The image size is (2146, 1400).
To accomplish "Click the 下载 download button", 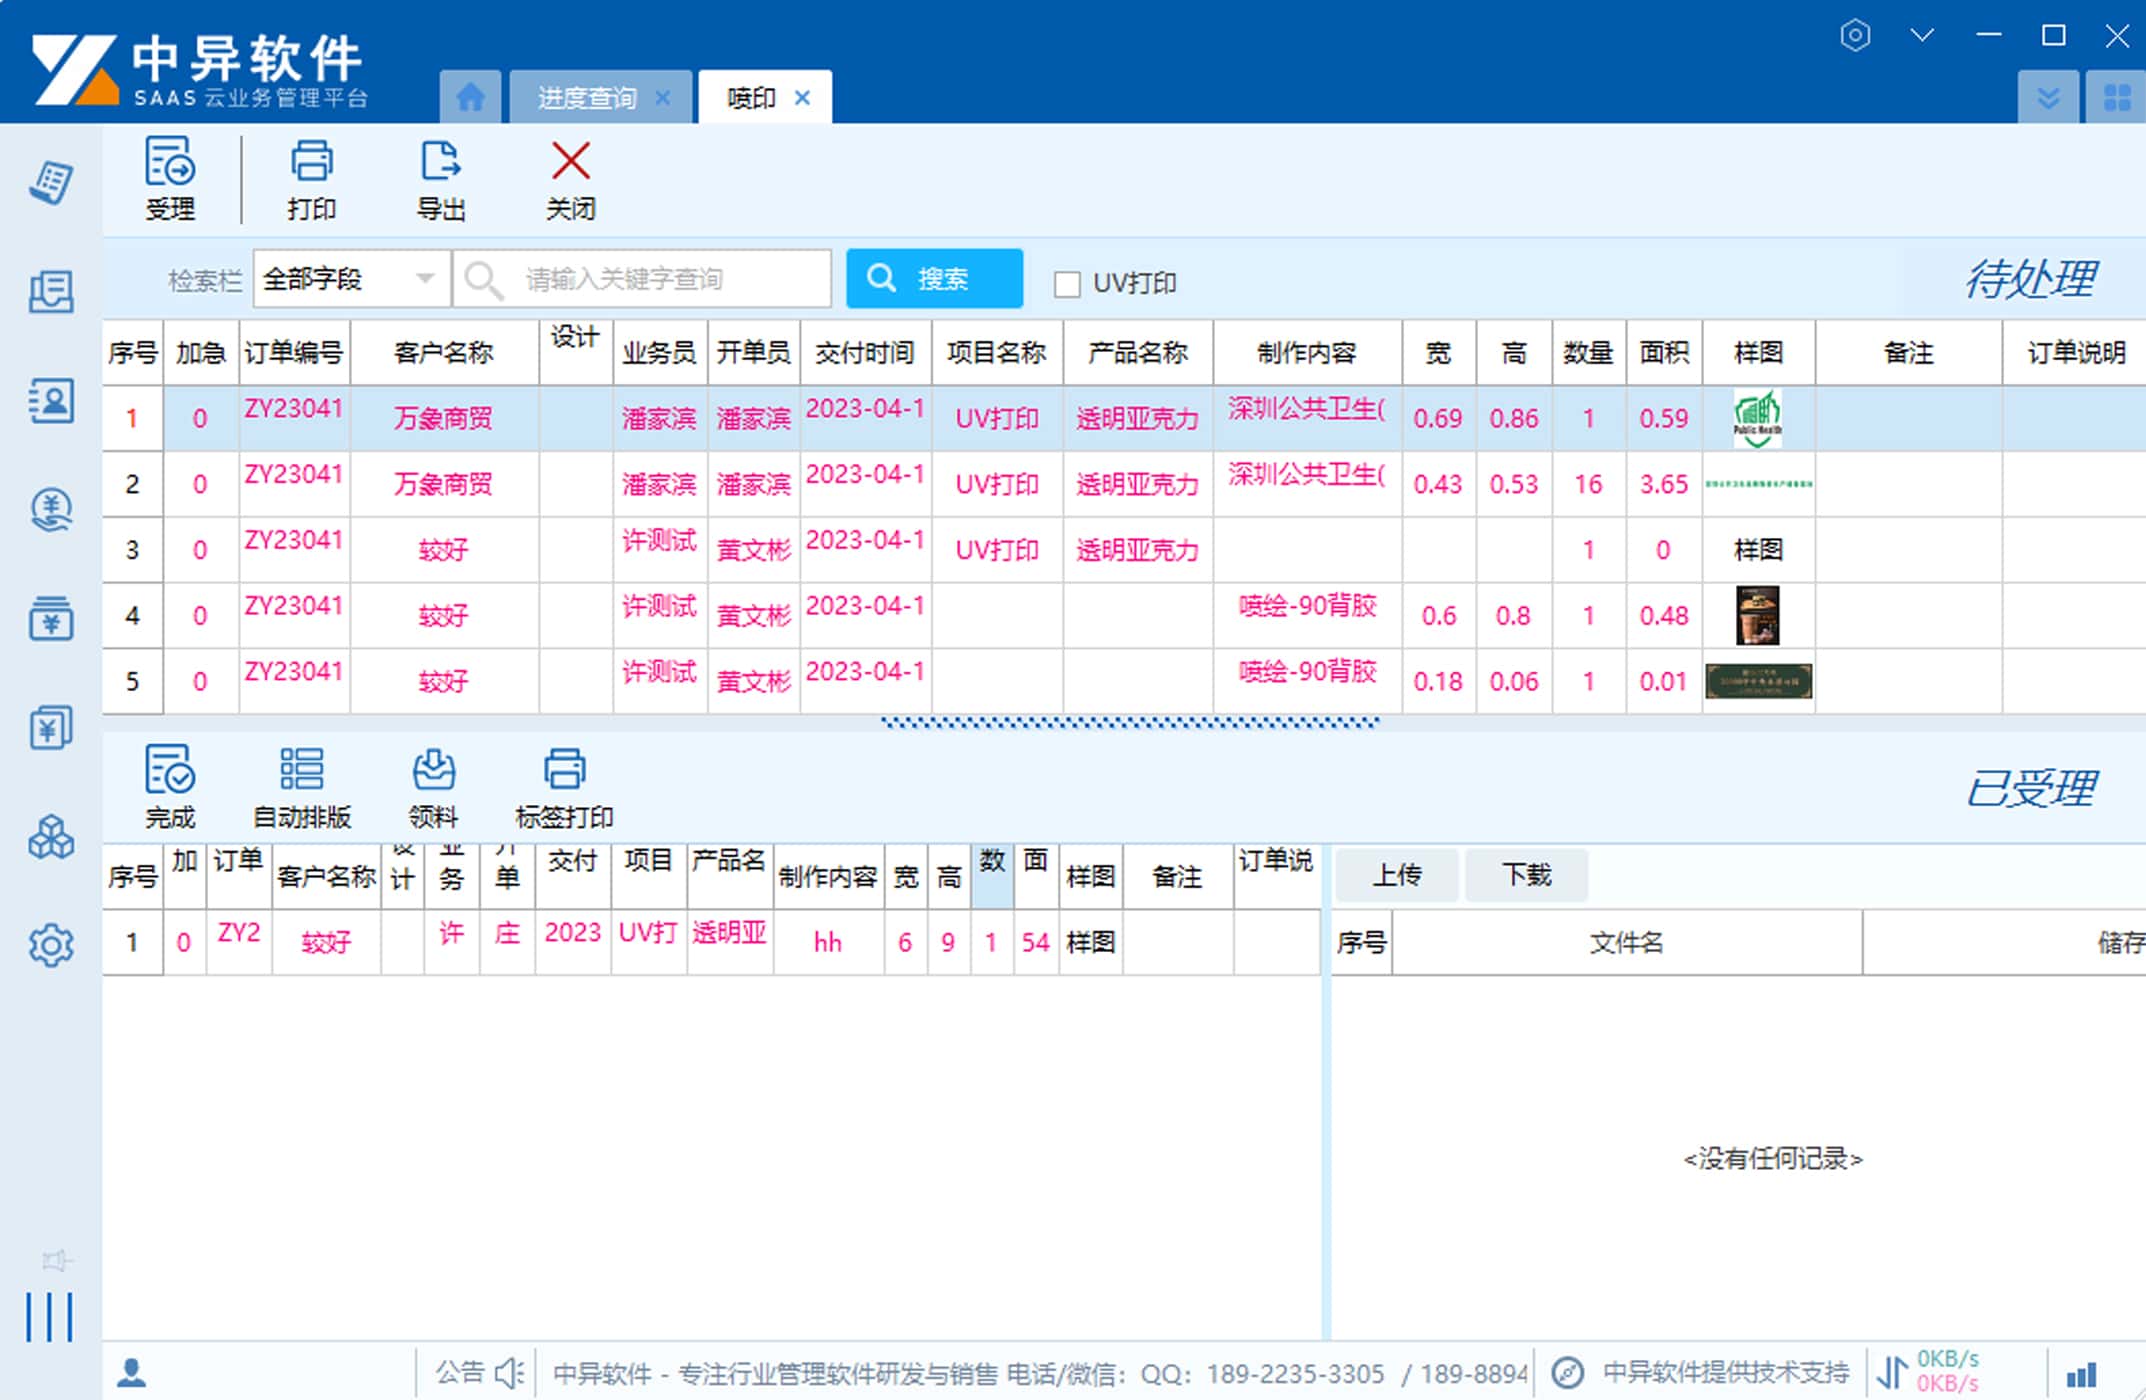I will click(1527, 876).
